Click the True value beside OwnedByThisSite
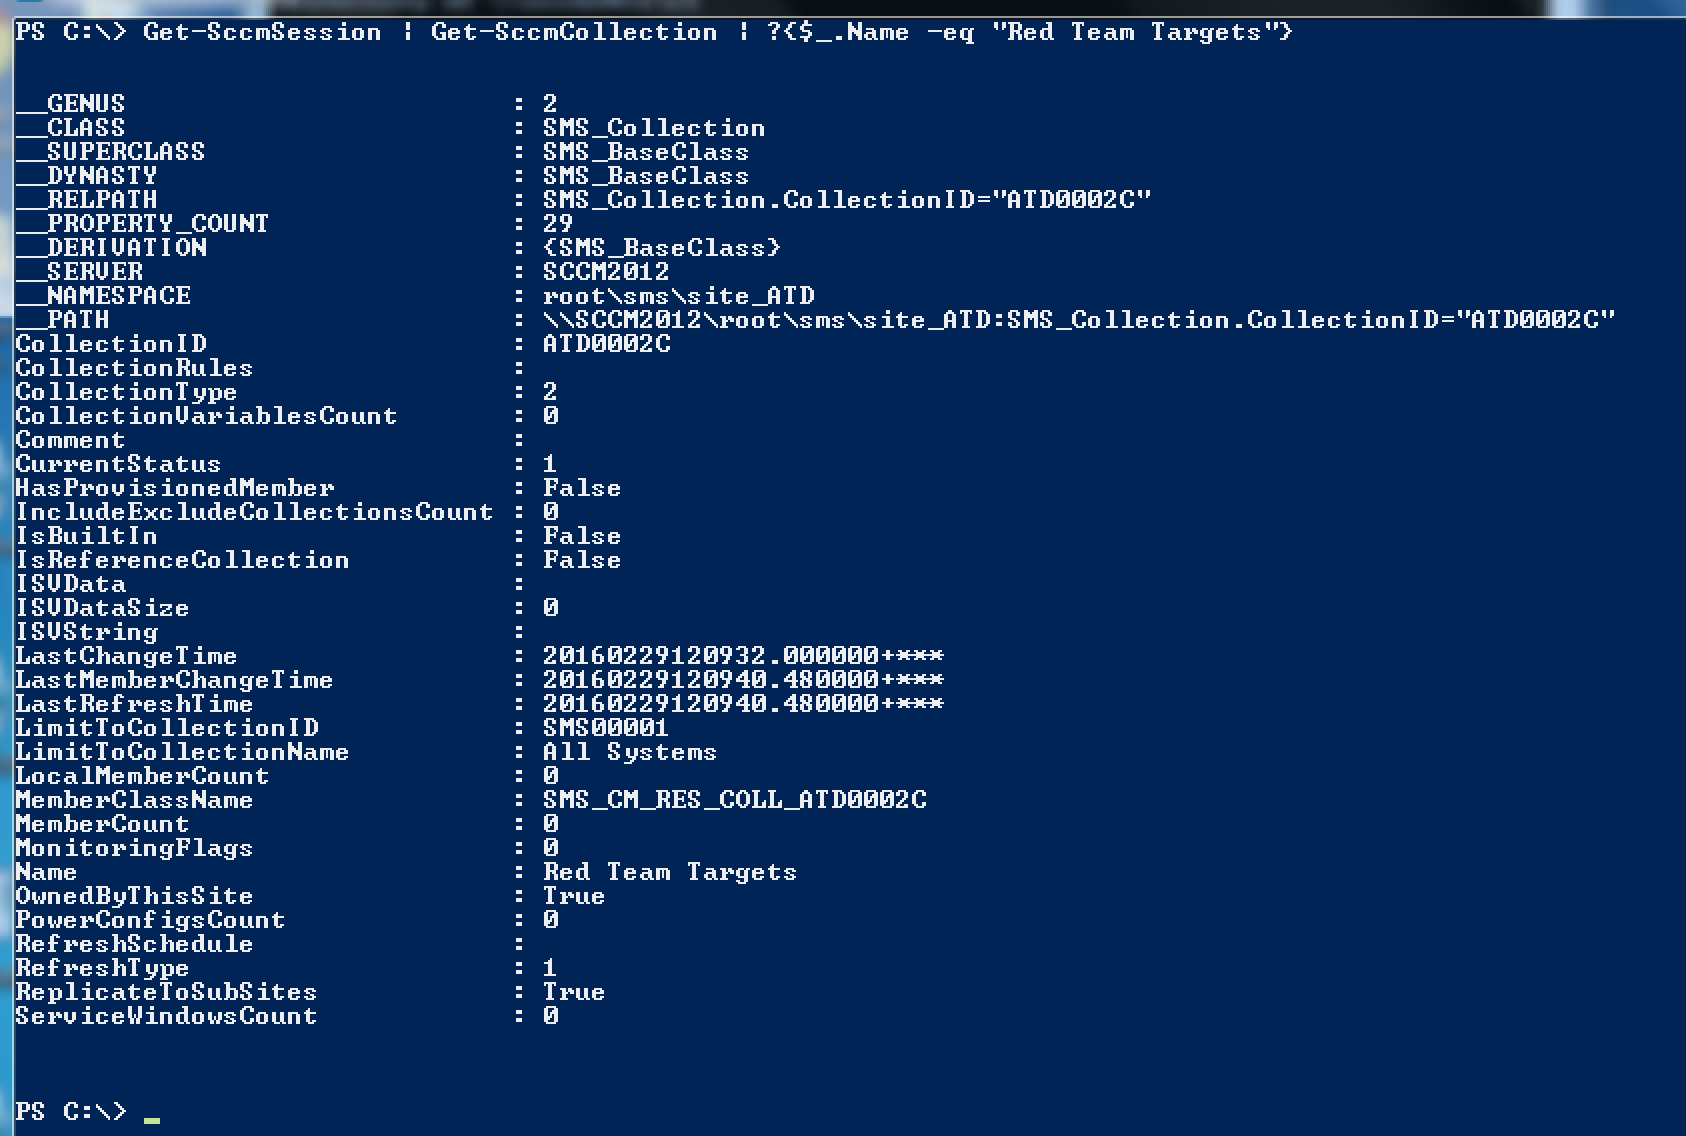 (574, 896)
